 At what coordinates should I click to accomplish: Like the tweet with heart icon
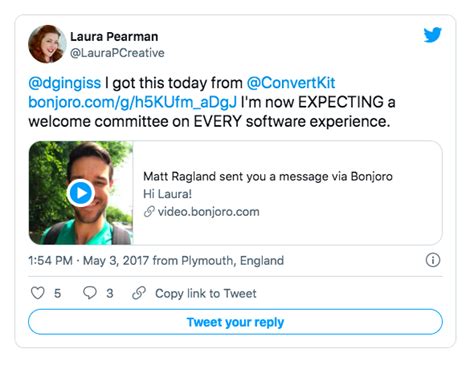(38, 293)
